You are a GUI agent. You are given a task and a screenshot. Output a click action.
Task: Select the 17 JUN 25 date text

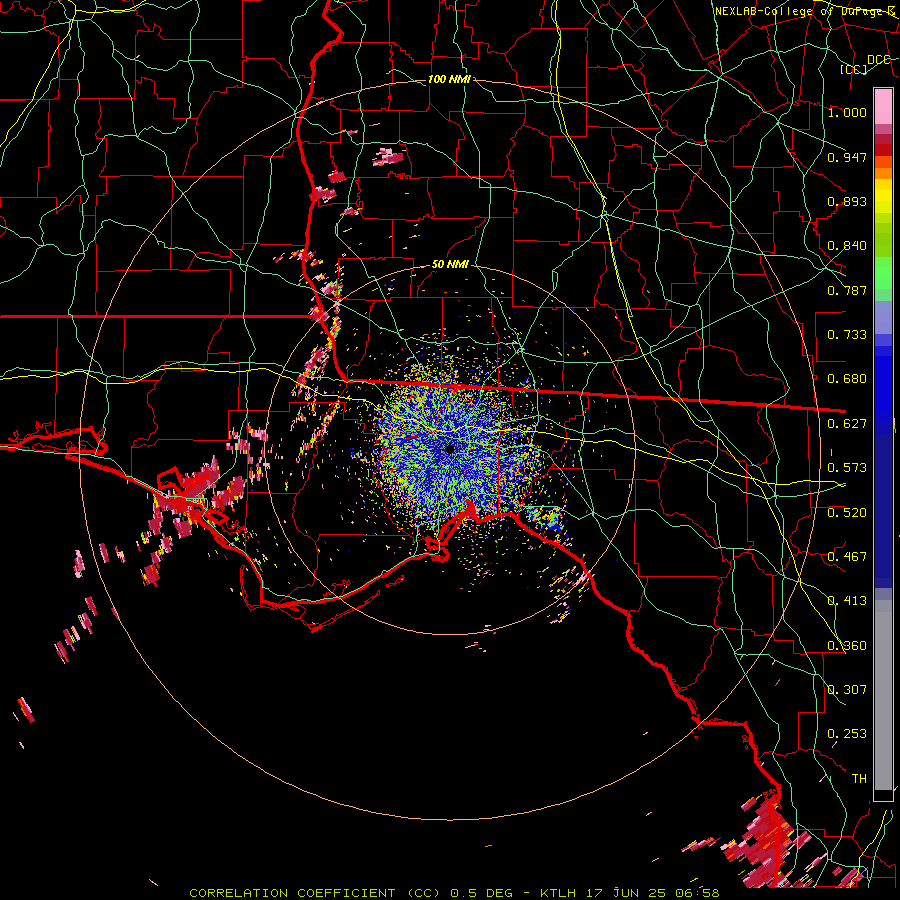pos(626,893)
